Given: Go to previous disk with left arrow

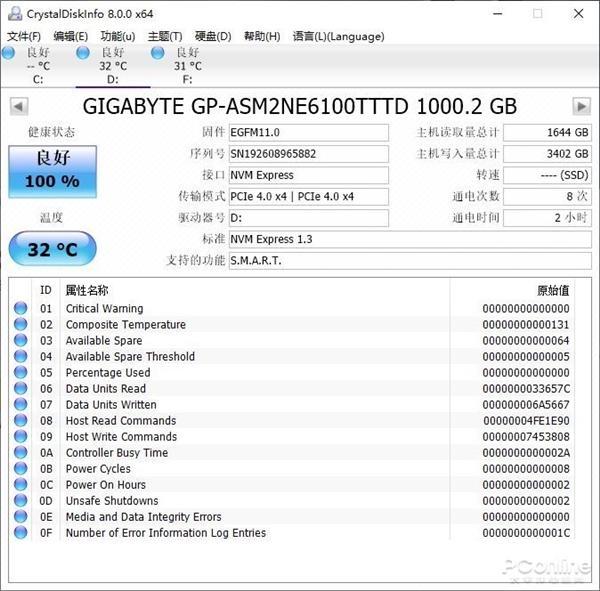Looking at the screenshot, I should [19, 106].
